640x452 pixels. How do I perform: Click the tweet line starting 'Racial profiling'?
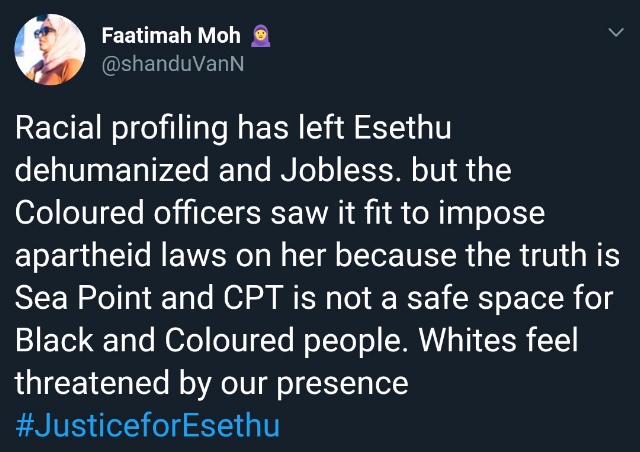click(233, 128)
